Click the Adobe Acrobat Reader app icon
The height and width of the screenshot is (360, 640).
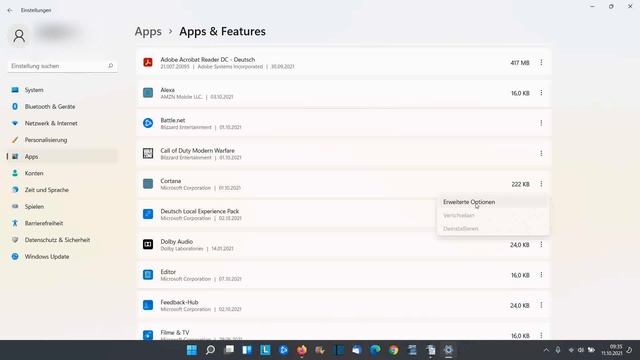148,62
